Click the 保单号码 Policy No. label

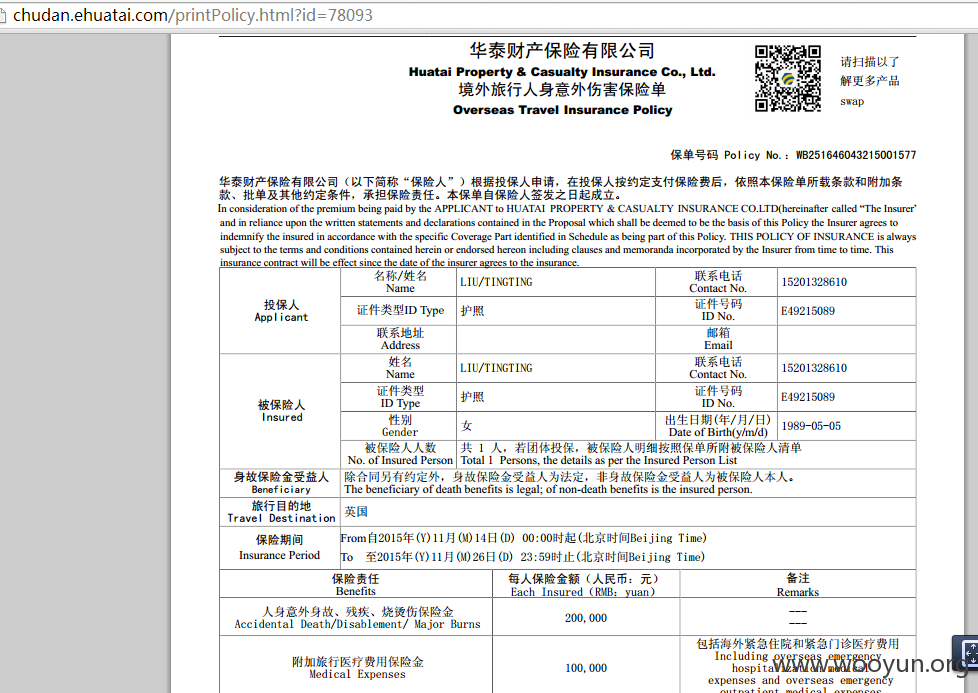click(x=729, y=155)
